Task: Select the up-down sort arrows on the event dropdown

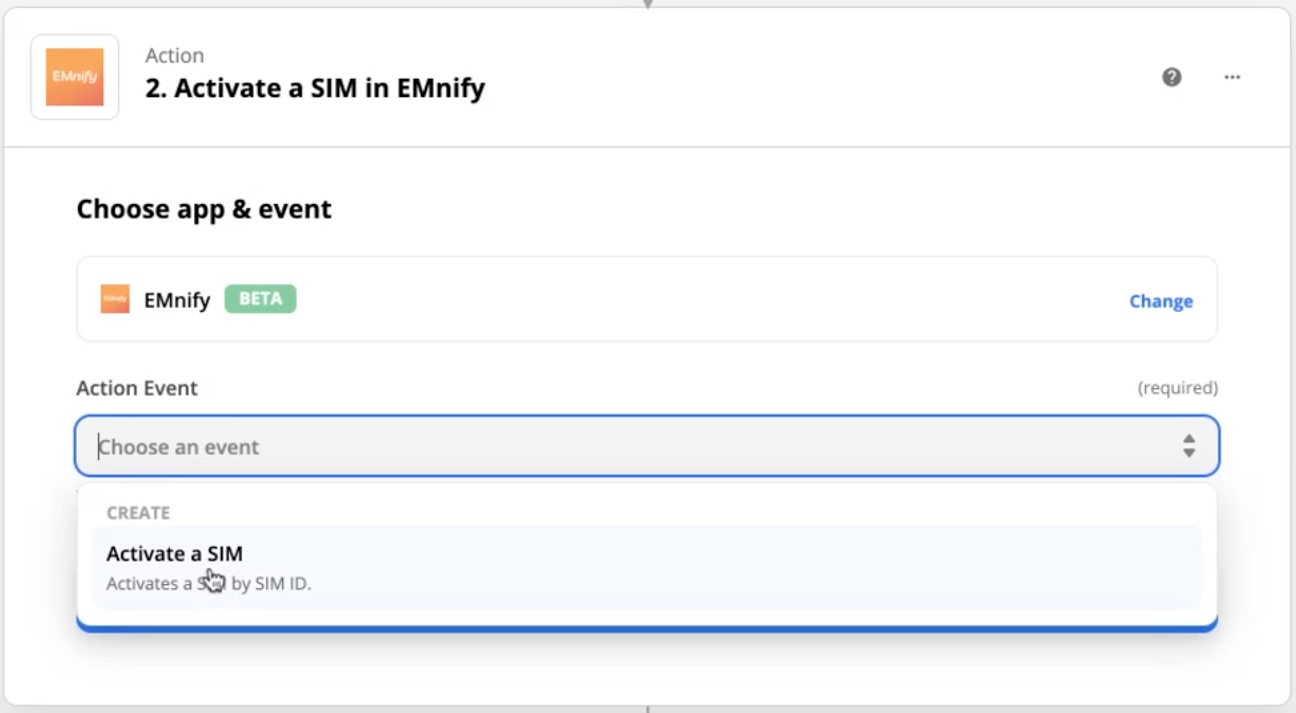Action: pyautogui.click(x=1189, y=446)
